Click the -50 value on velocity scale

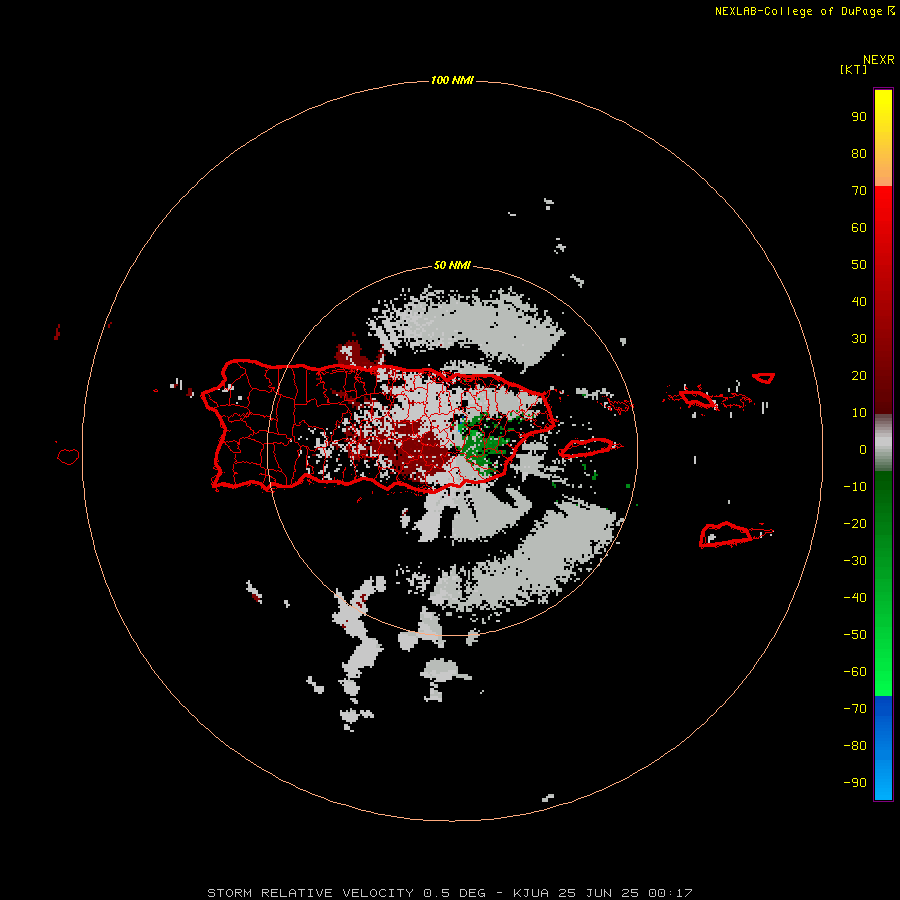[x=855, y=635]
